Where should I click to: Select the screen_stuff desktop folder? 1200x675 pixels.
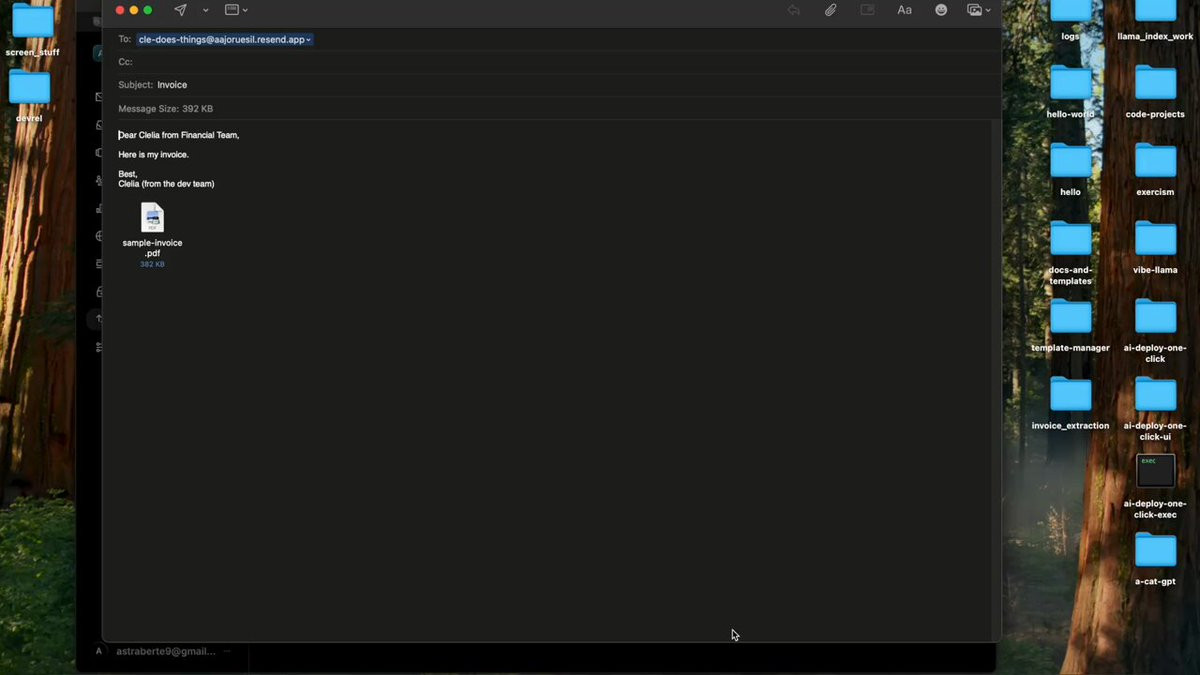[x=32, y=22]
